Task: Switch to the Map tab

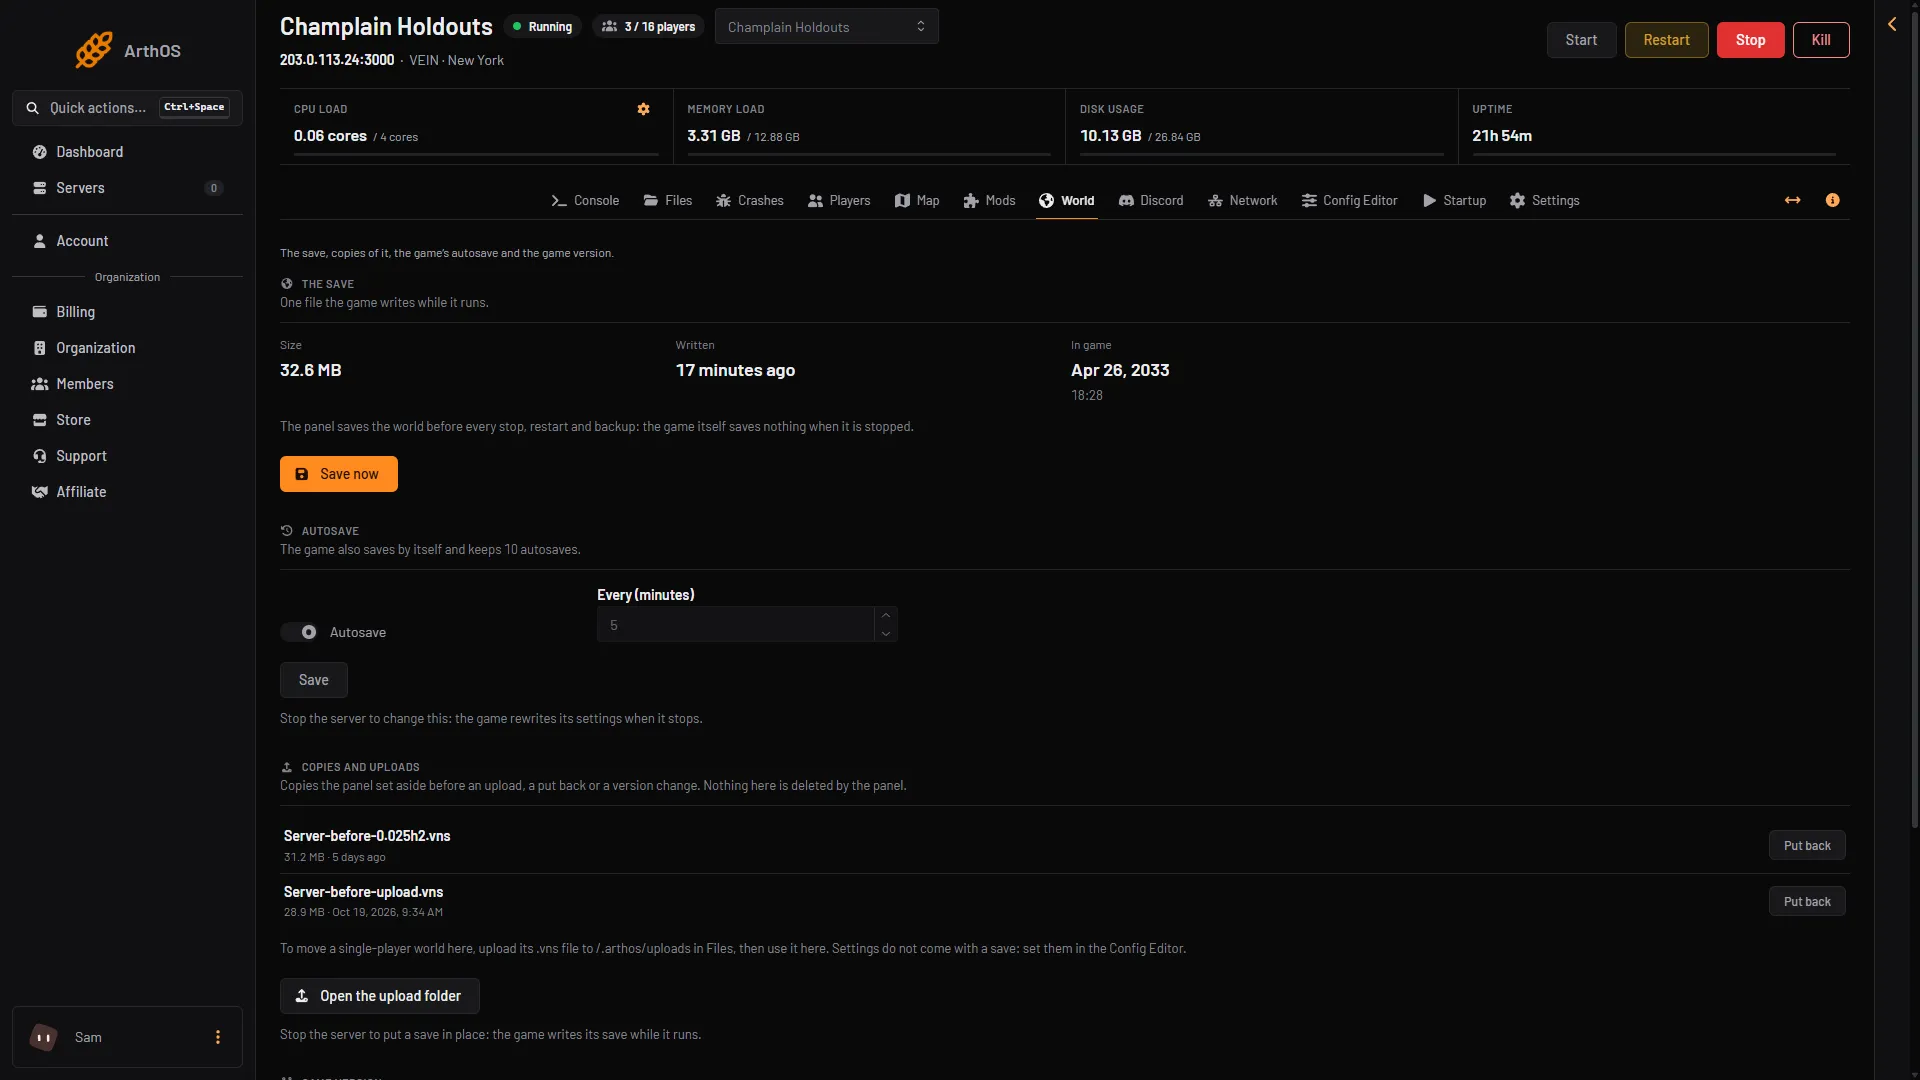Action: click(x=917, y=201)
